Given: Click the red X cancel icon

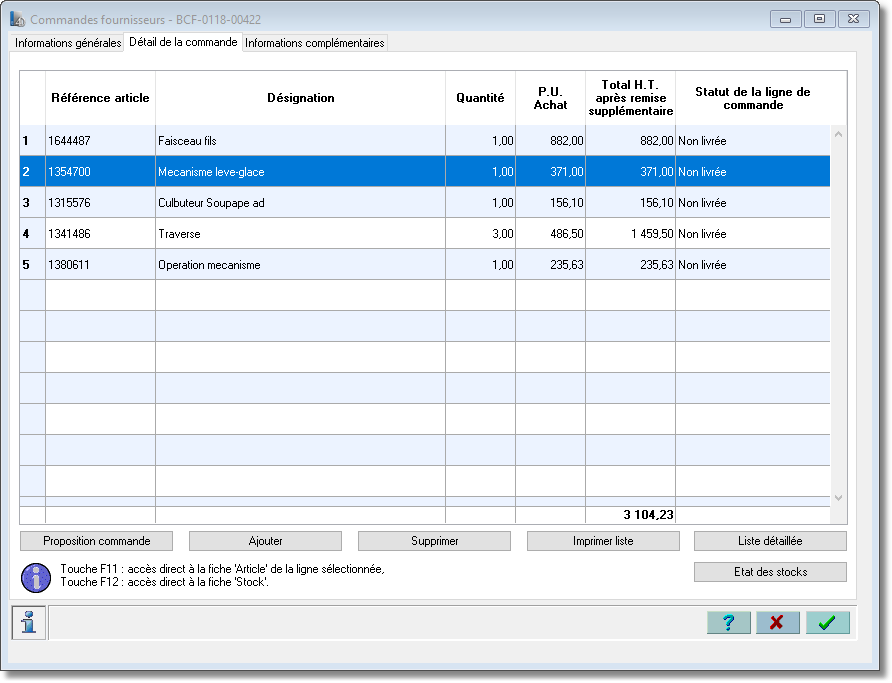Looking at the screenshot, I should click(778, 623).
